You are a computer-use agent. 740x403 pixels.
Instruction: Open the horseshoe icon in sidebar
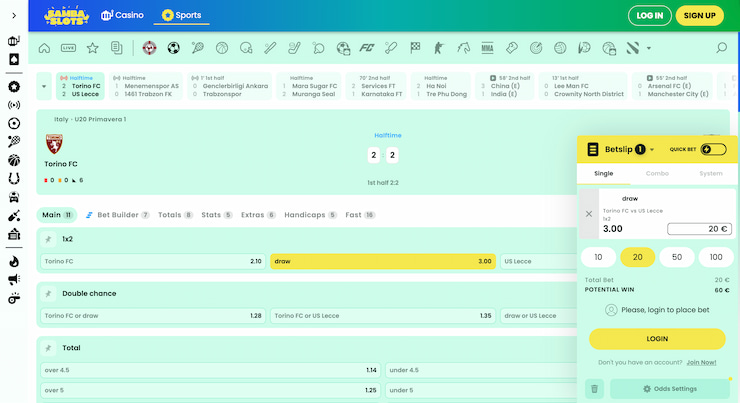pyautogui.click(x=14, y=179)
